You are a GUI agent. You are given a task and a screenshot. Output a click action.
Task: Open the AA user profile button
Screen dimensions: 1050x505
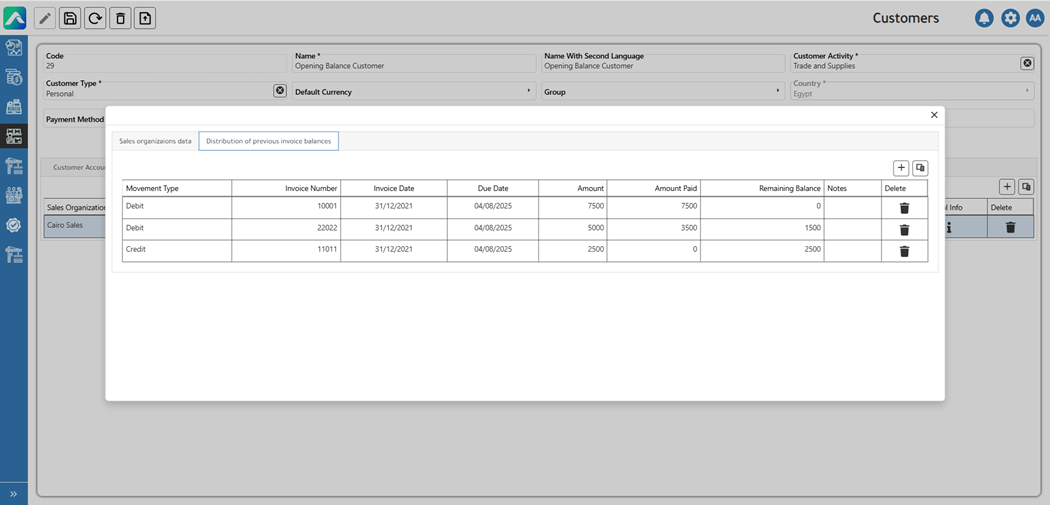[1035, 18]
